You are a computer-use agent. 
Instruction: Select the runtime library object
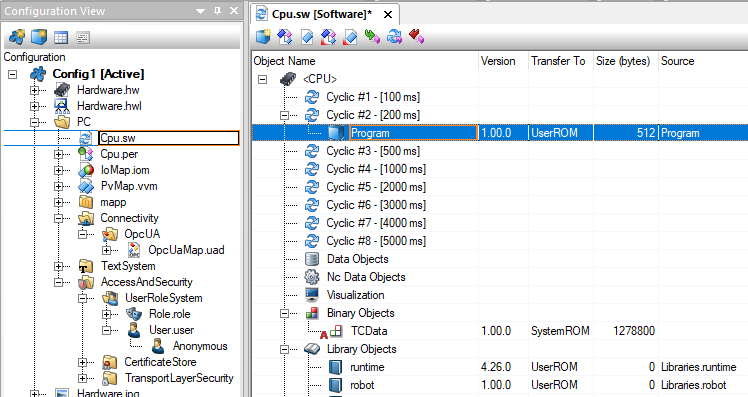click(x=367, y=367)
